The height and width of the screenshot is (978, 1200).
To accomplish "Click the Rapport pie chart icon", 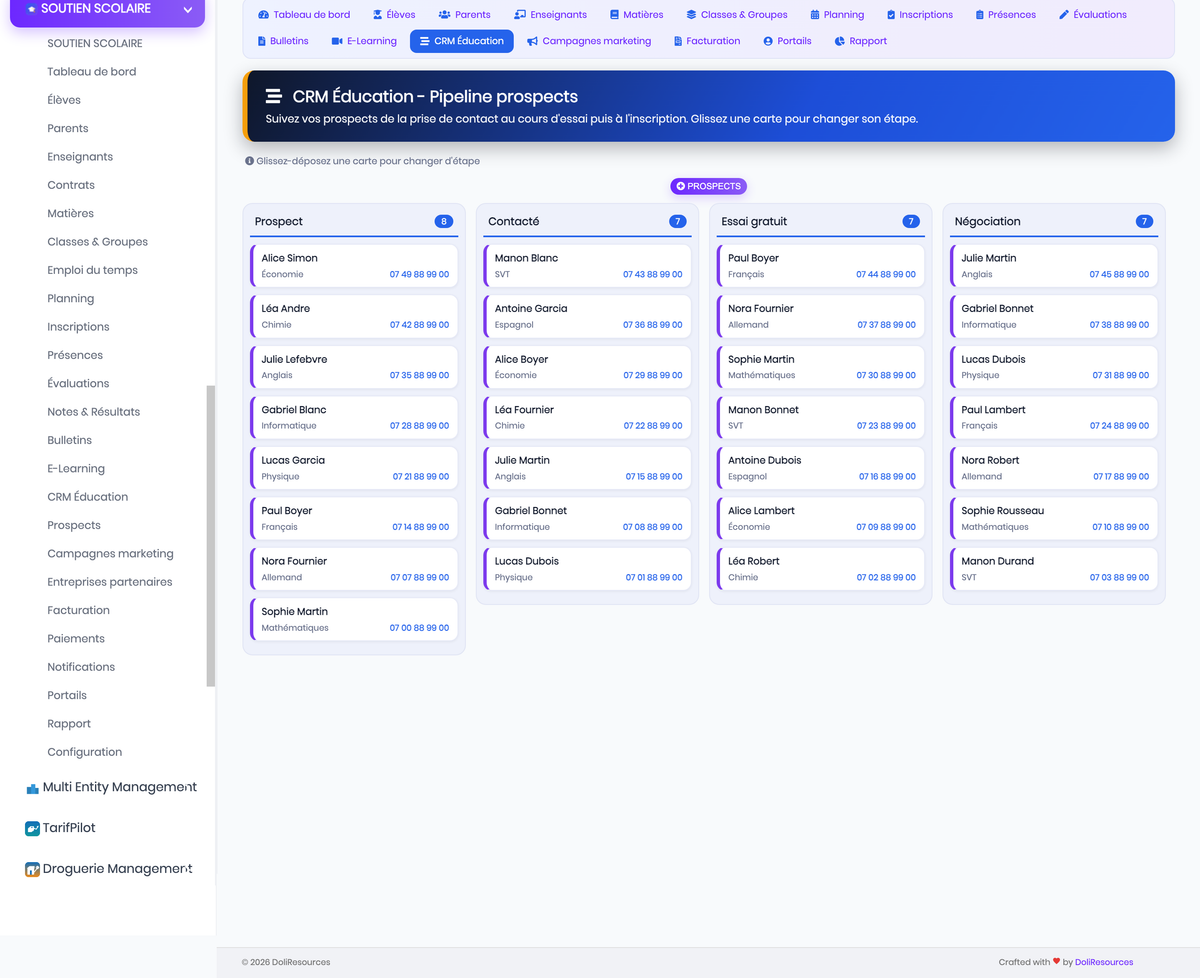I will pos(840,41).
